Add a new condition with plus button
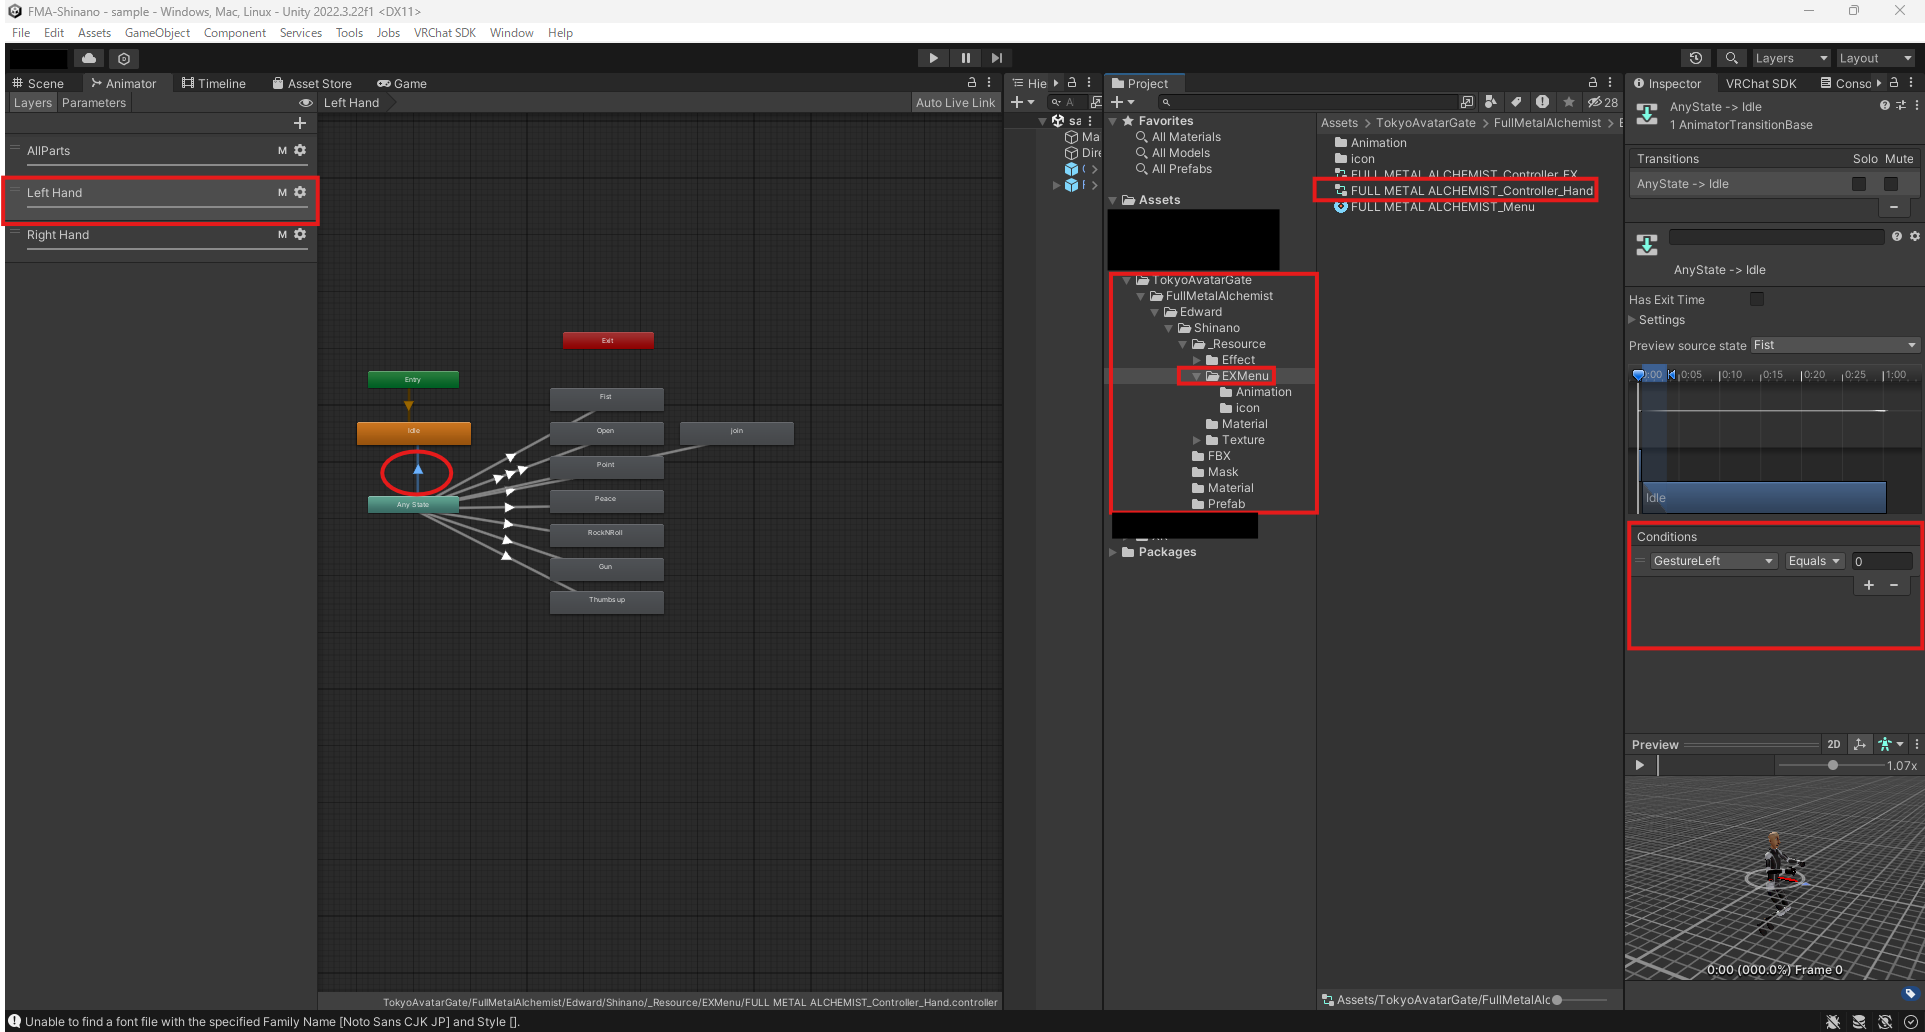 pos(1868,585)
